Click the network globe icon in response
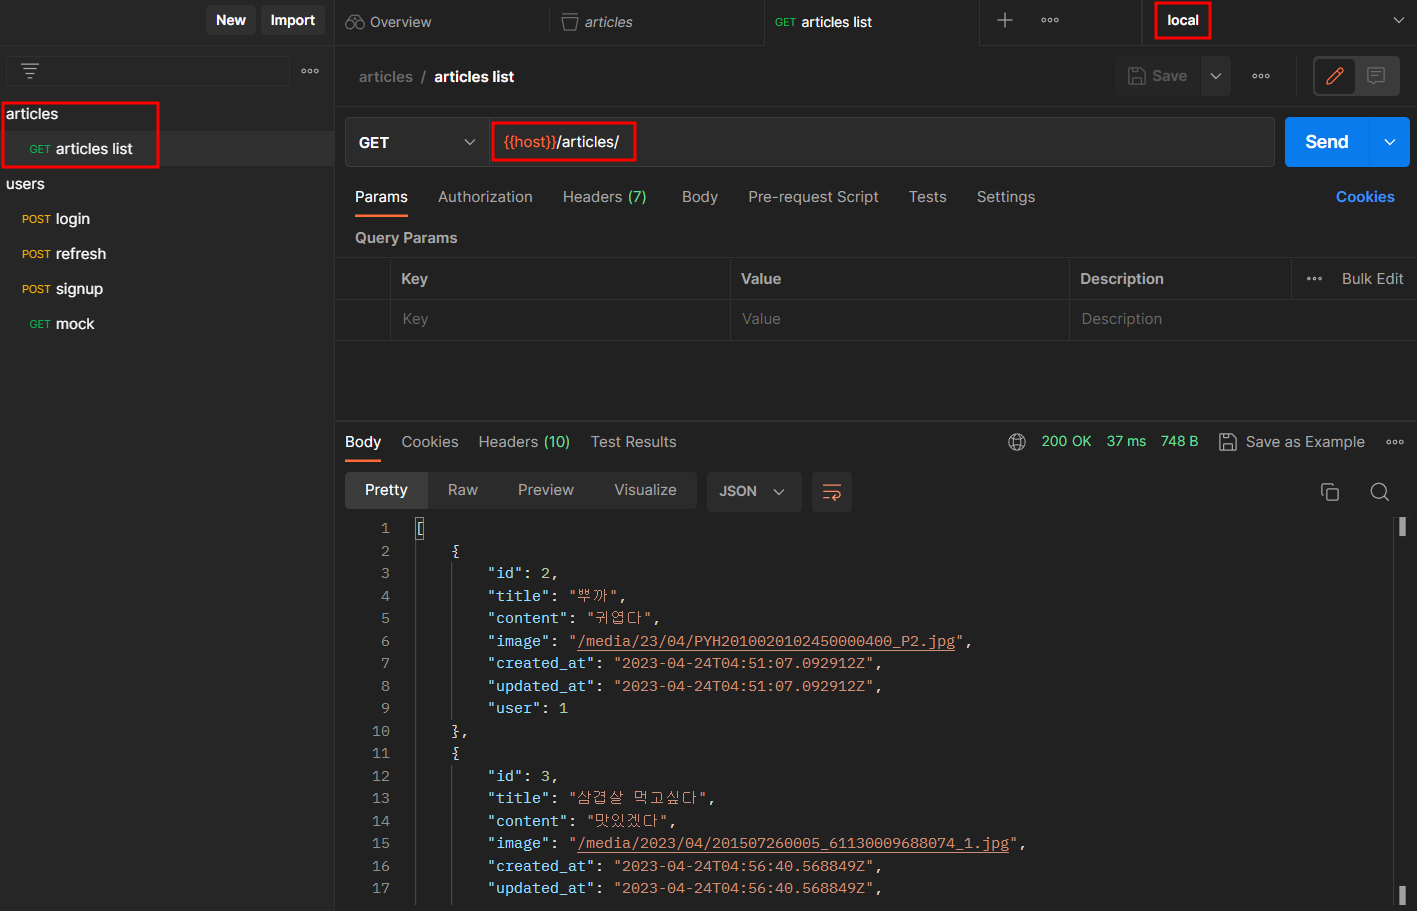Image resolution: width=1417 pixels, height=911 pixels. [1017, 442]
